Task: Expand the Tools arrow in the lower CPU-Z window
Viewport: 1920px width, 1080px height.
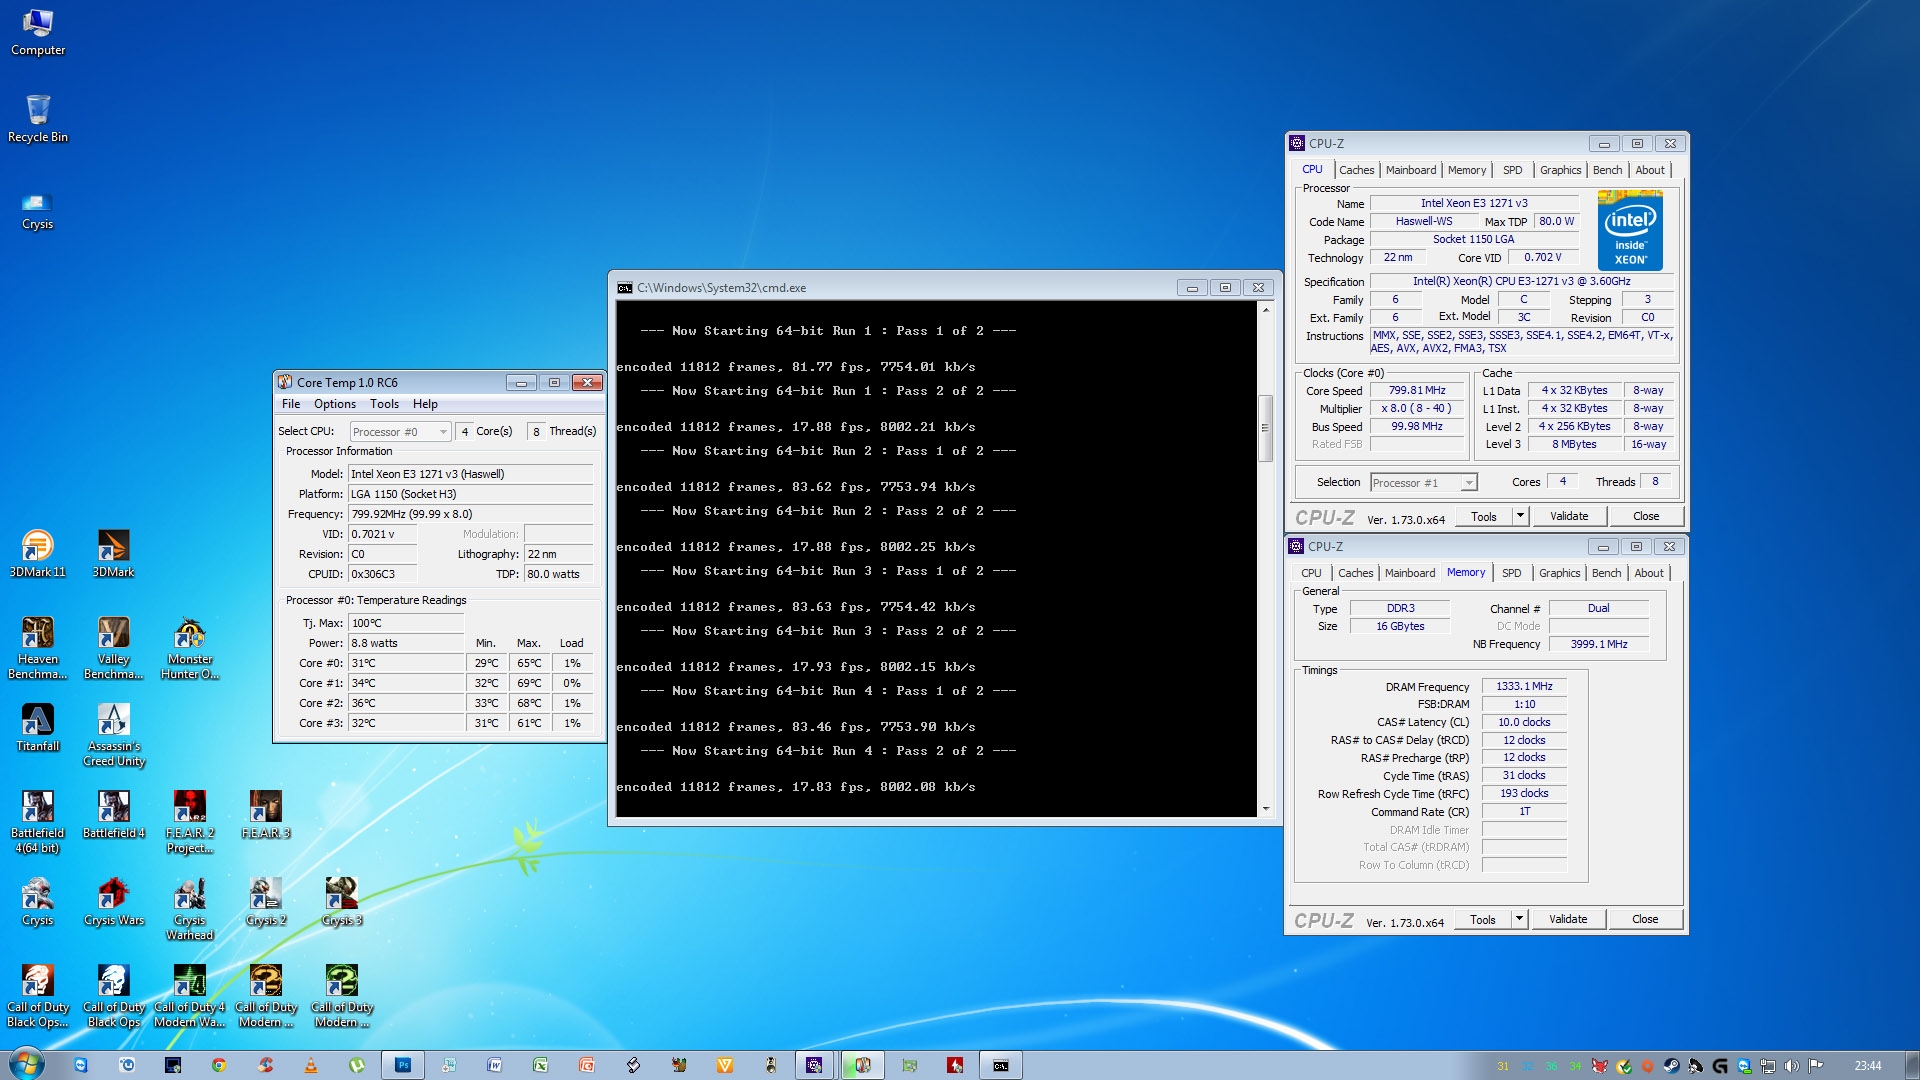Action: [x=1519, y=919]
